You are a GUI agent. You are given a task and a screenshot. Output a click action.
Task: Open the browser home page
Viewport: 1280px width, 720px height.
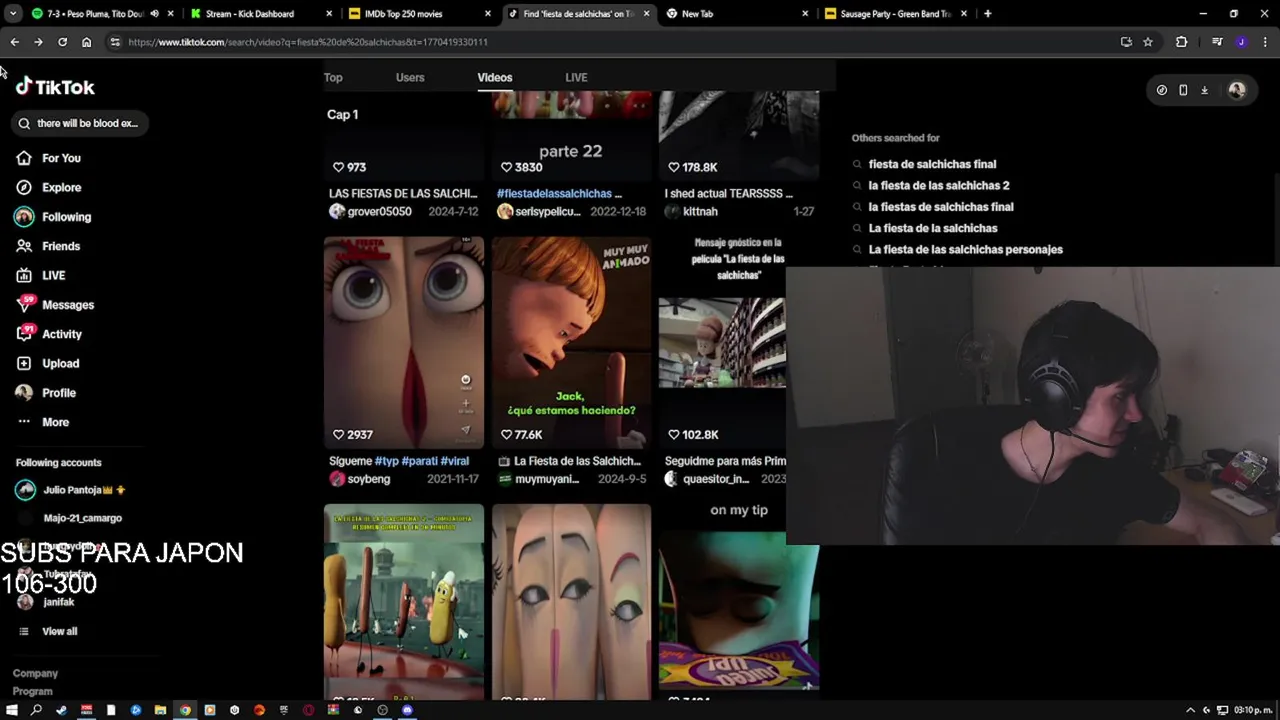coord(86,42)
